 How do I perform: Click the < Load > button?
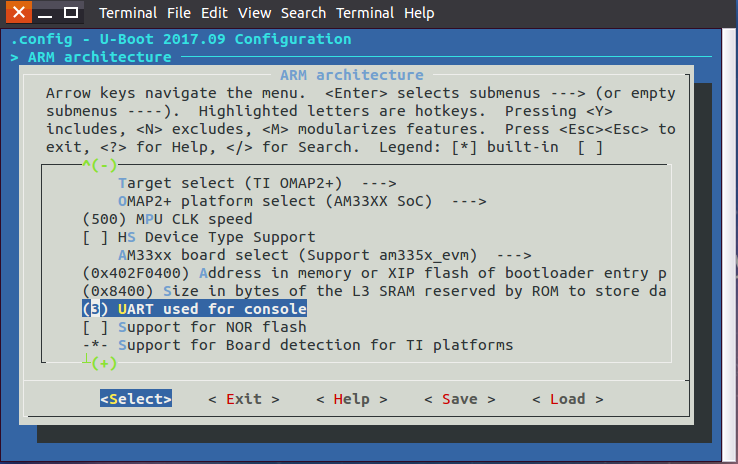pyautogui.click(x=568, y=399)
